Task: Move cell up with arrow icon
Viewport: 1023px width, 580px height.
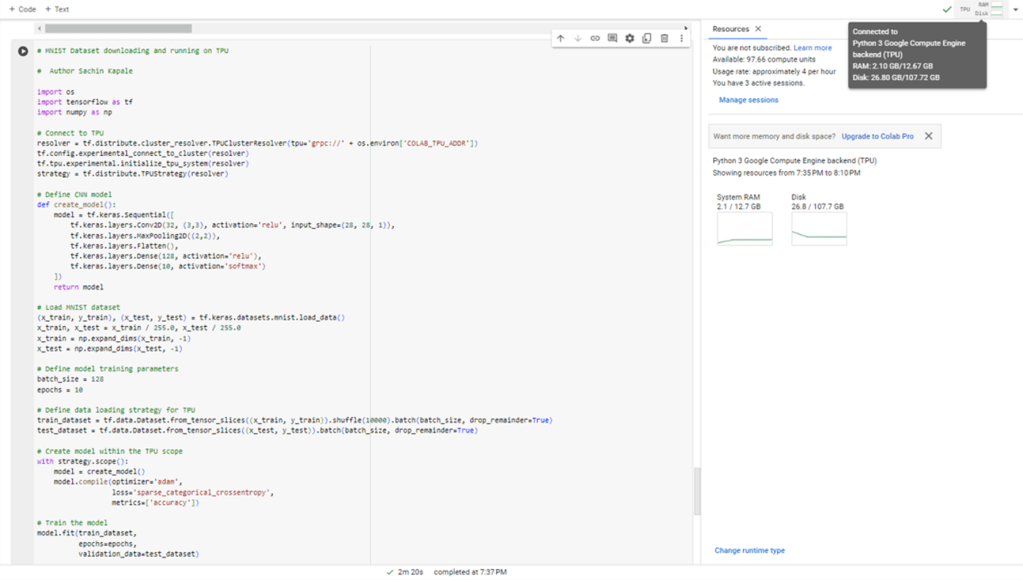Action: pyautogui.click(x=560, y=39)
